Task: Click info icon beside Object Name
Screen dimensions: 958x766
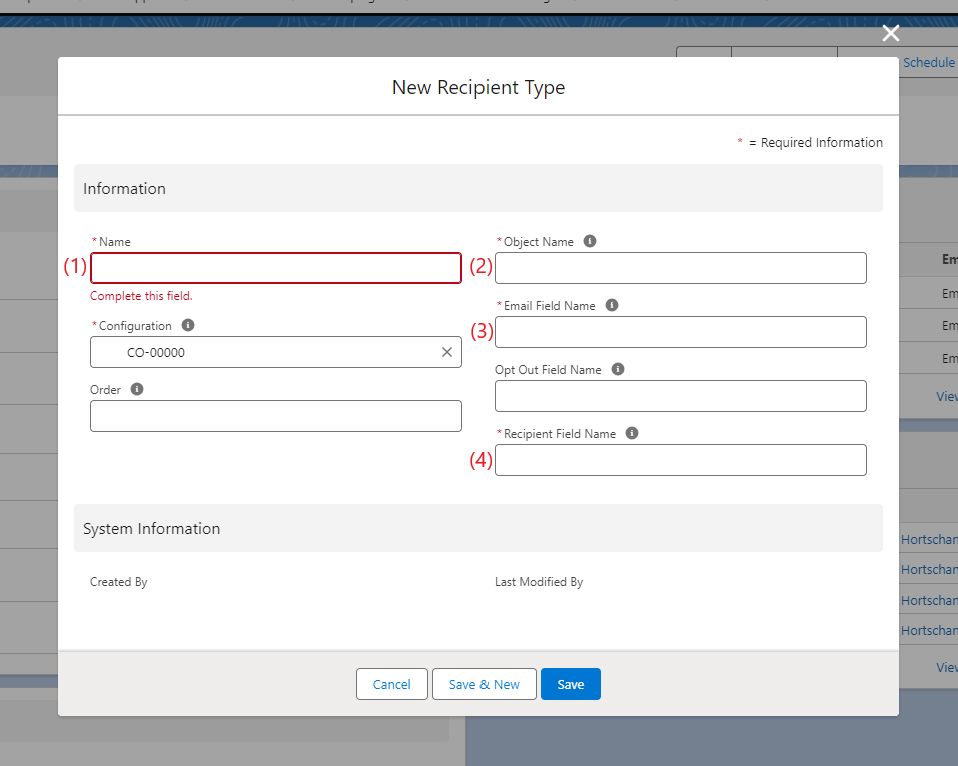Action: coord(590,241)
